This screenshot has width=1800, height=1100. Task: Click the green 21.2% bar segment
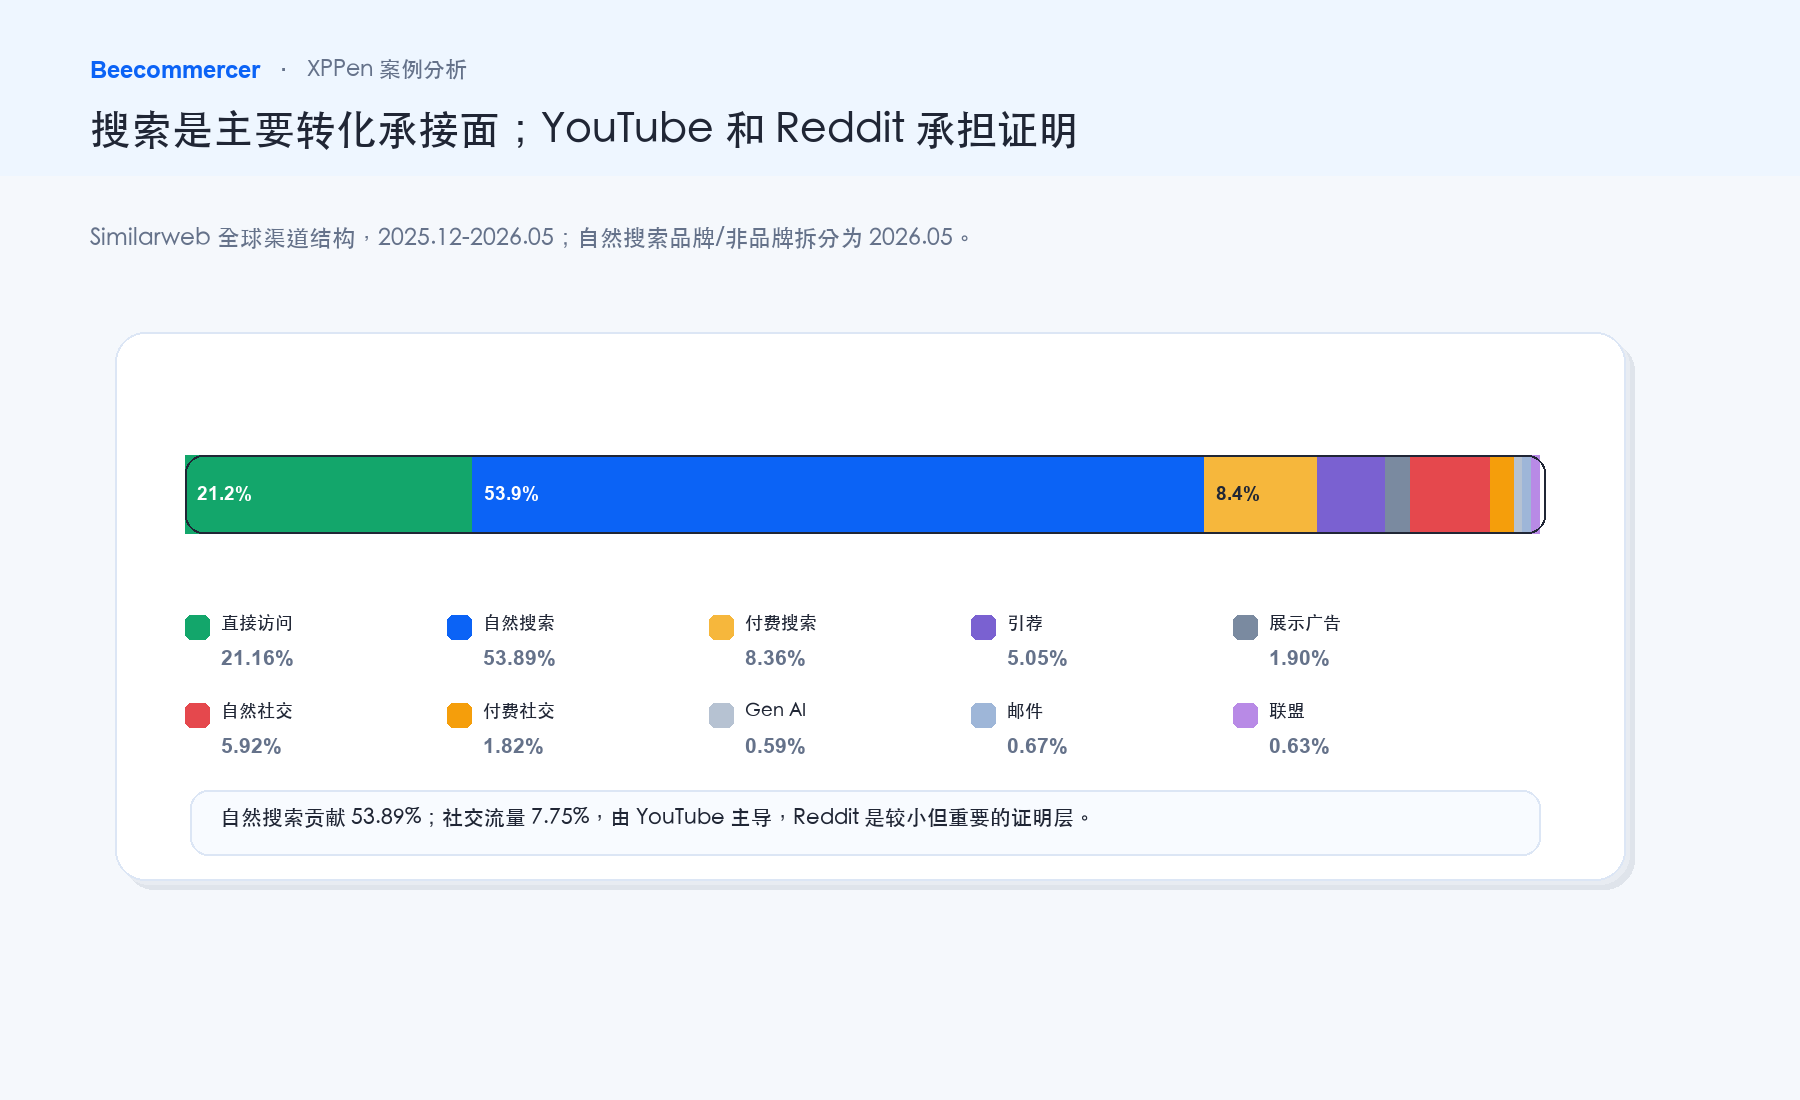point(329,494)
